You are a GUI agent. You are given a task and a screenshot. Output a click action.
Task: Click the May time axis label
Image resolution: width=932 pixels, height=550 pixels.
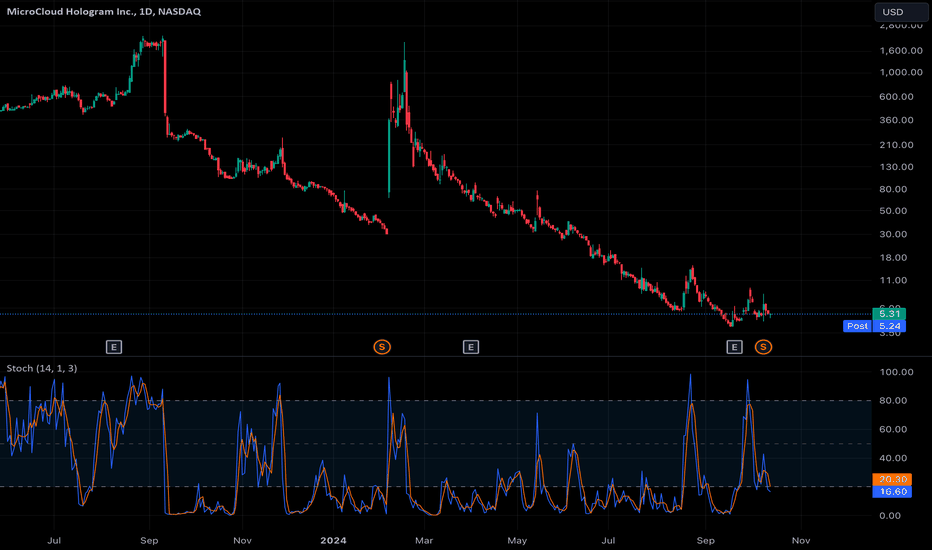(x=517, y=540)
